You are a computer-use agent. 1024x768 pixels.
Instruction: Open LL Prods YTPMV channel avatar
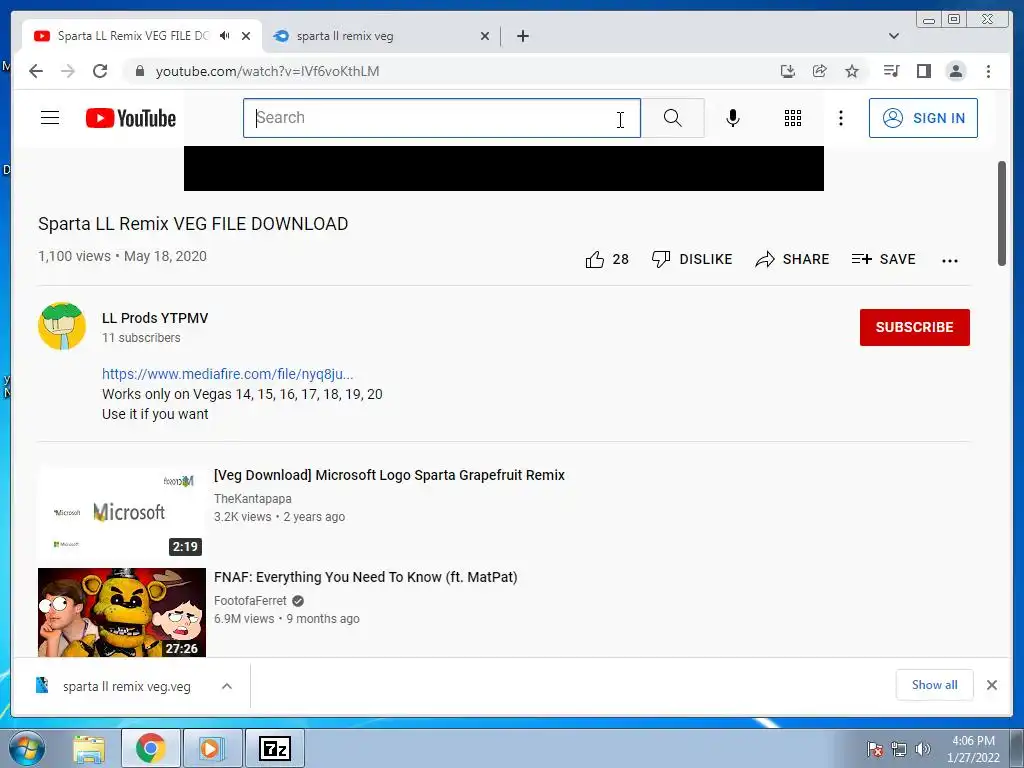(62, 326)
